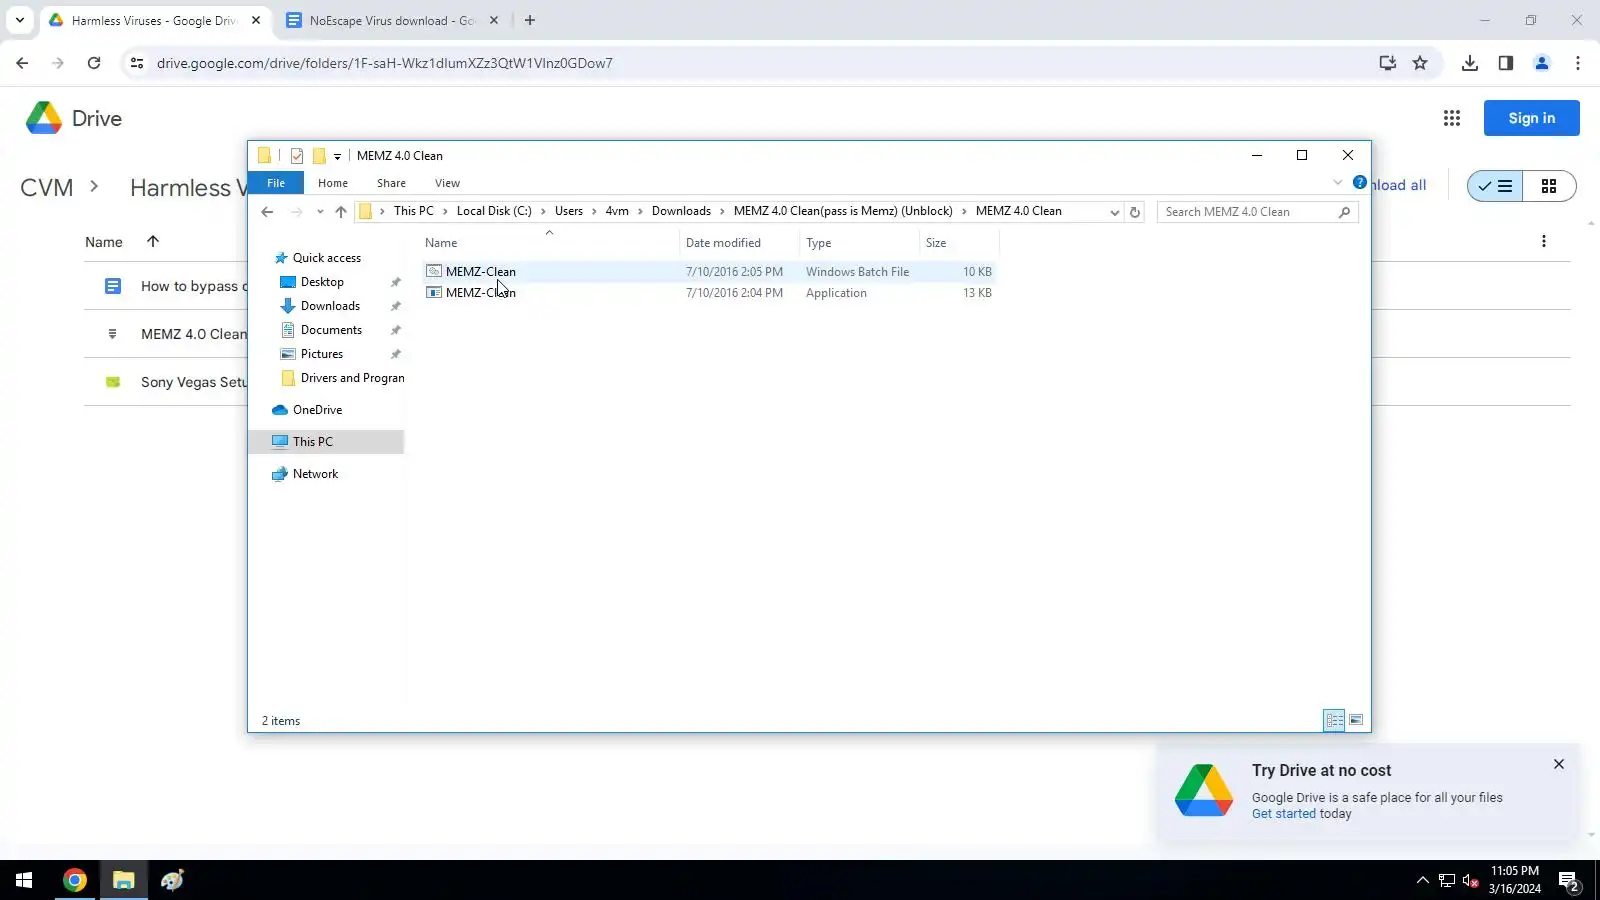Viewport: 1600px width, 900px height.
Task: Switch Explorer to large icons view
Action: click(x=1356, y=720)
